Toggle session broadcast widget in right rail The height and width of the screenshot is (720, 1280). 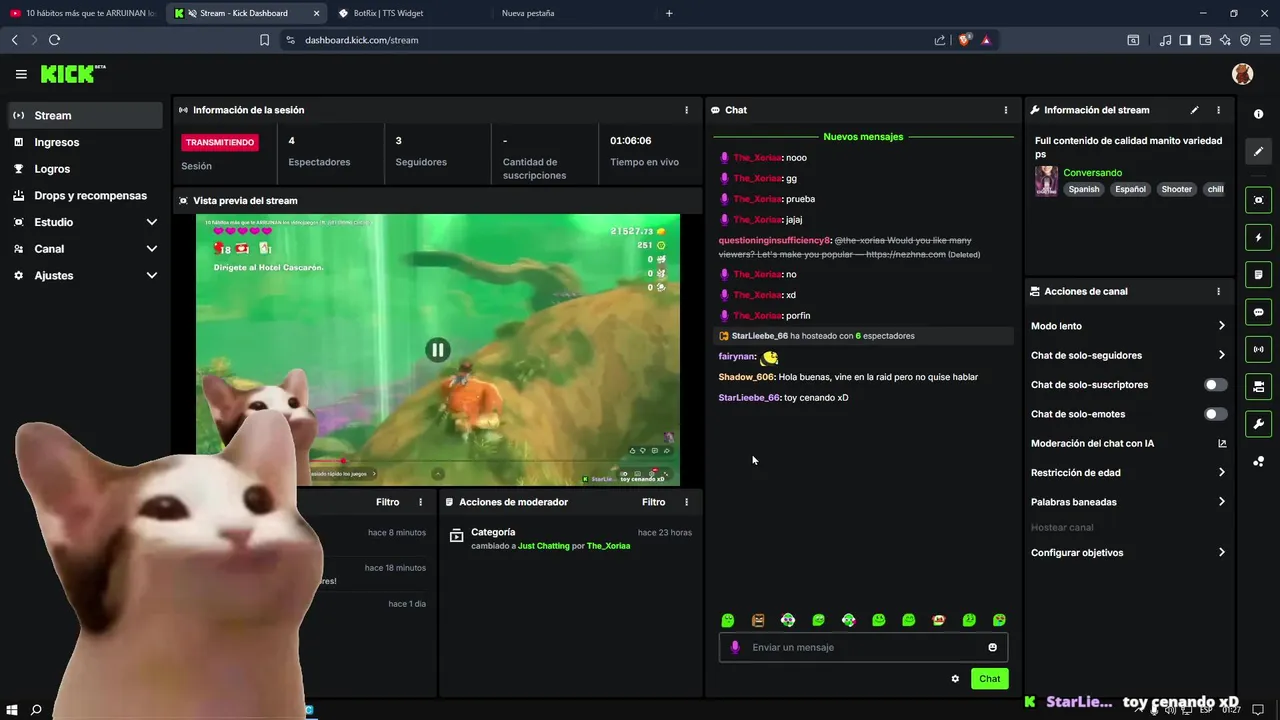pyautogui.click(x=1258, y=349)
